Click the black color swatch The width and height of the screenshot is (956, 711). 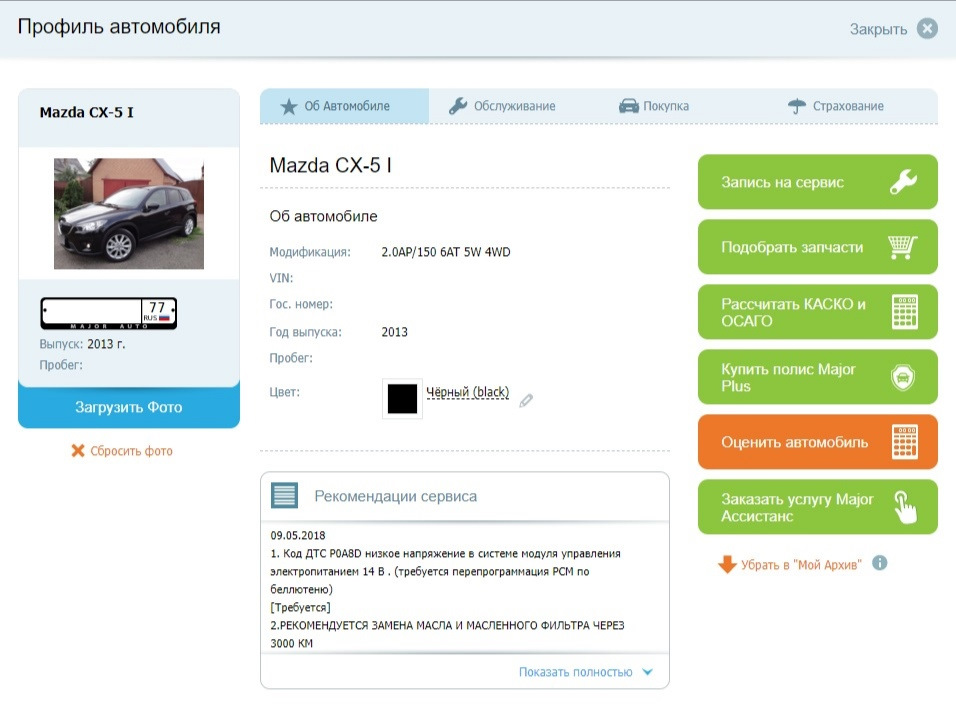[x=402, y=398]
